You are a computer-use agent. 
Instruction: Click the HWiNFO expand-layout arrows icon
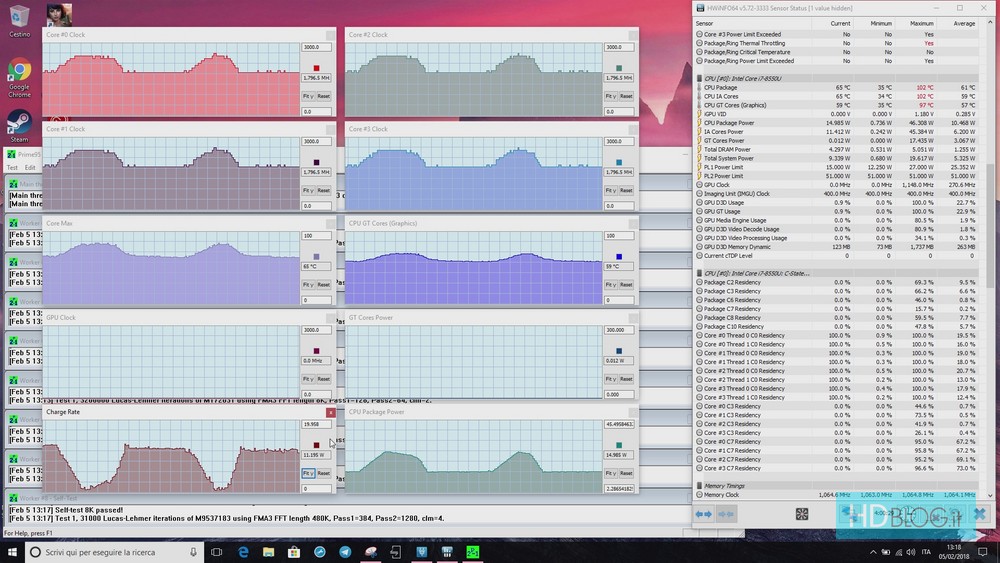704,514
